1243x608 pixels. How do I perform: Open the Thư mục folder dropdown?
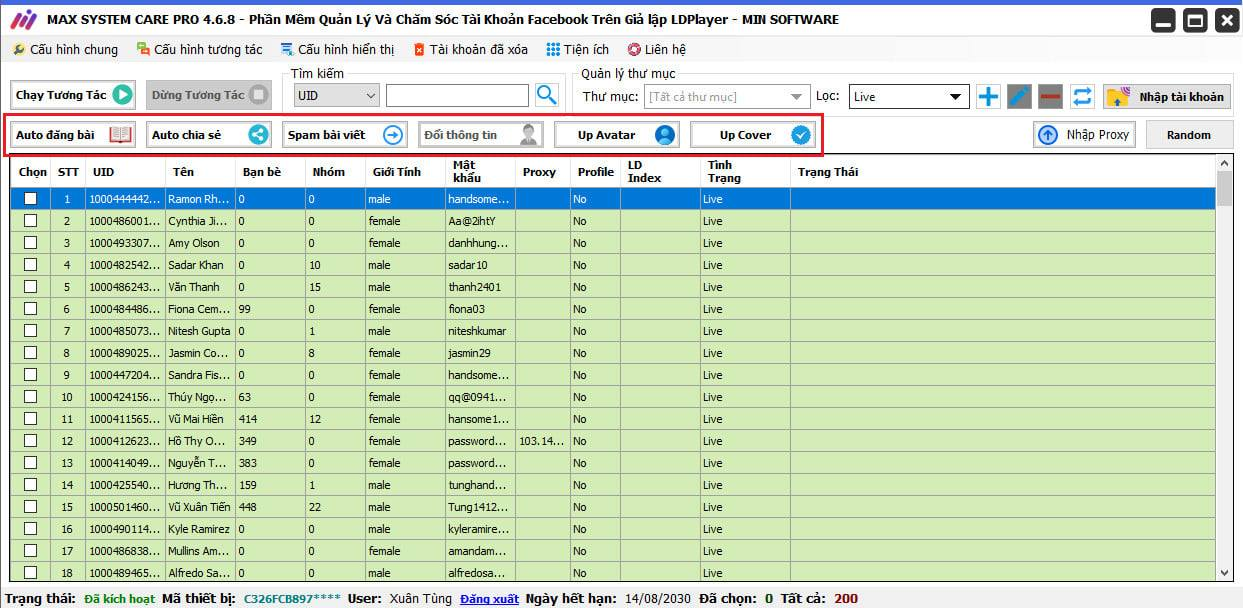[727, 97]
